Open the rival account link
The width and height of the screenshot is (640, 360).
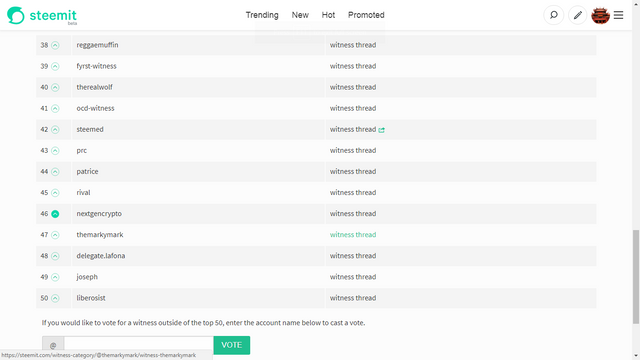click(x=83, y=193)
